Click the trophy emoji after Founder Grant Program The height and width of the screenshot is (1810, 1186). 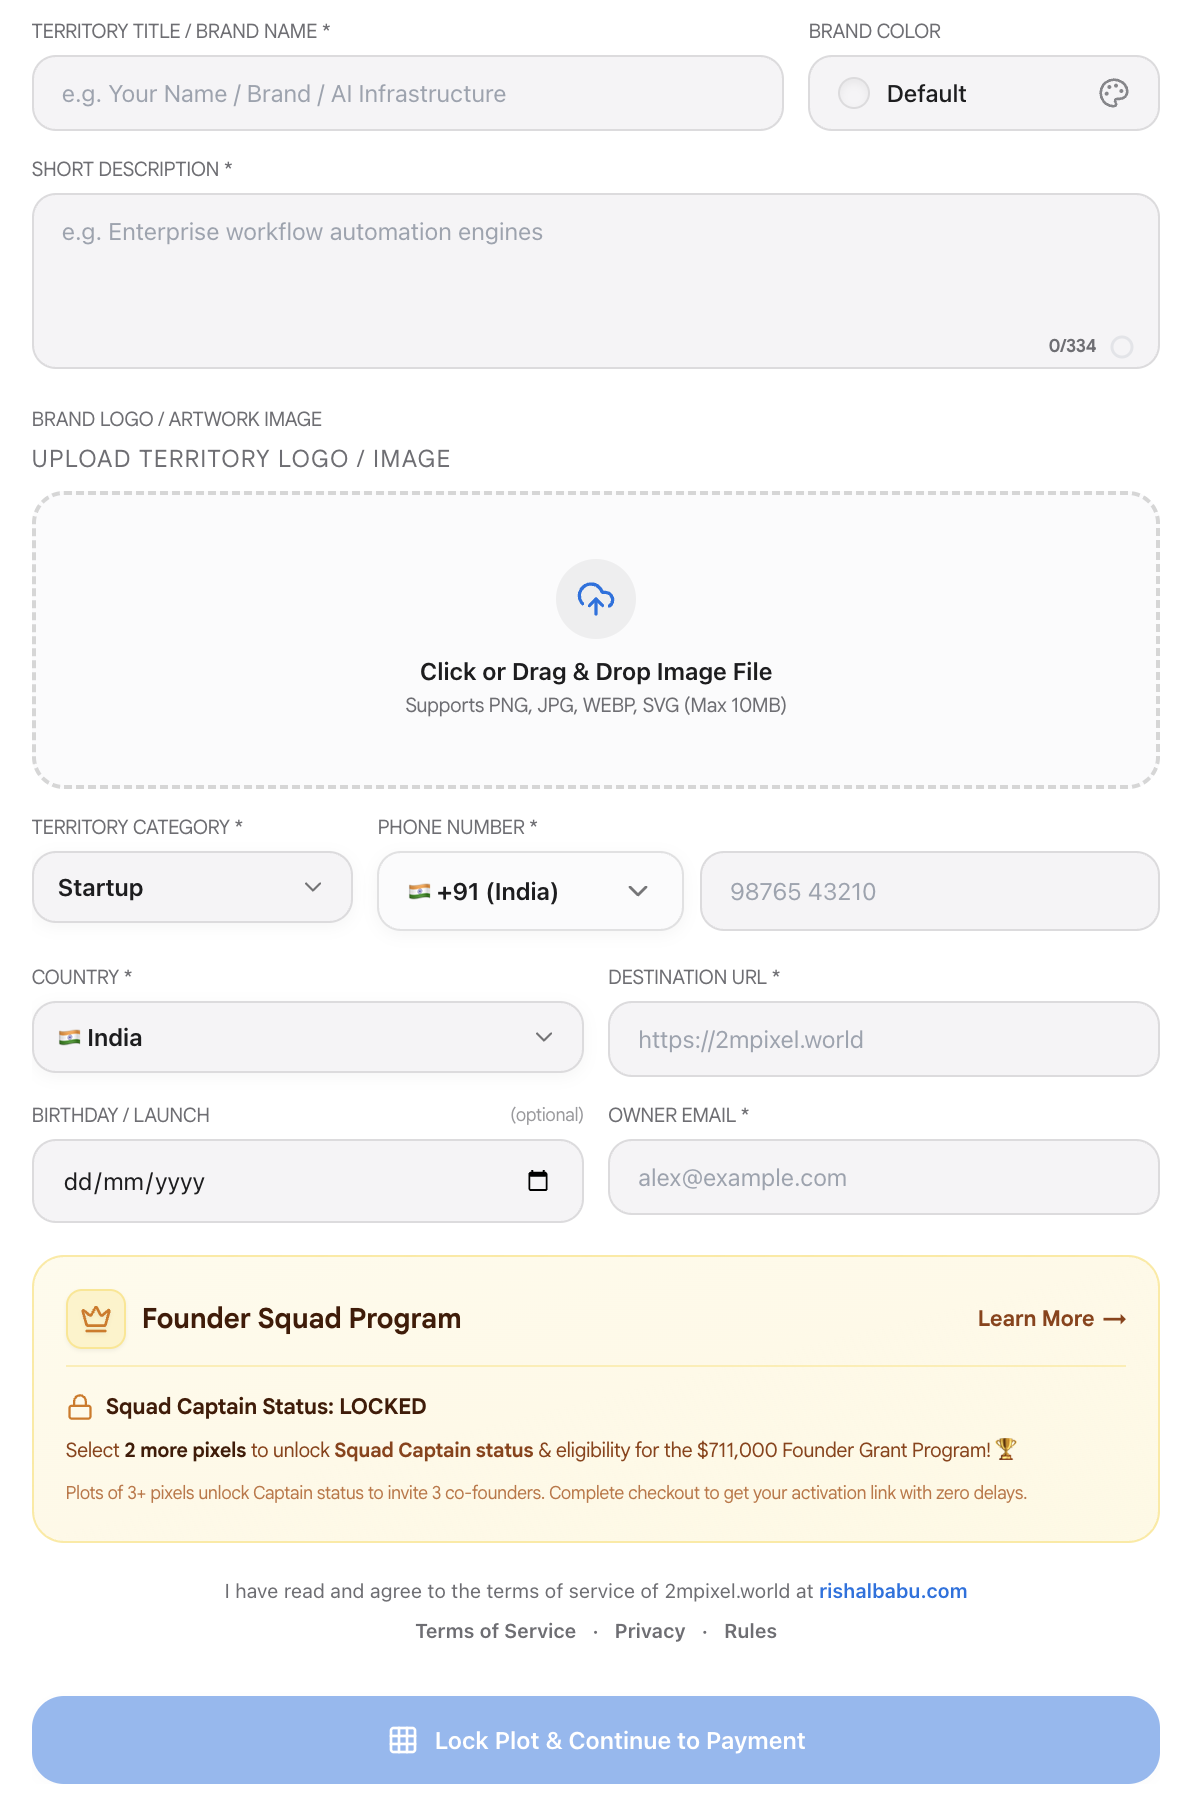pyautogui.click(x=1006, y=1449)
